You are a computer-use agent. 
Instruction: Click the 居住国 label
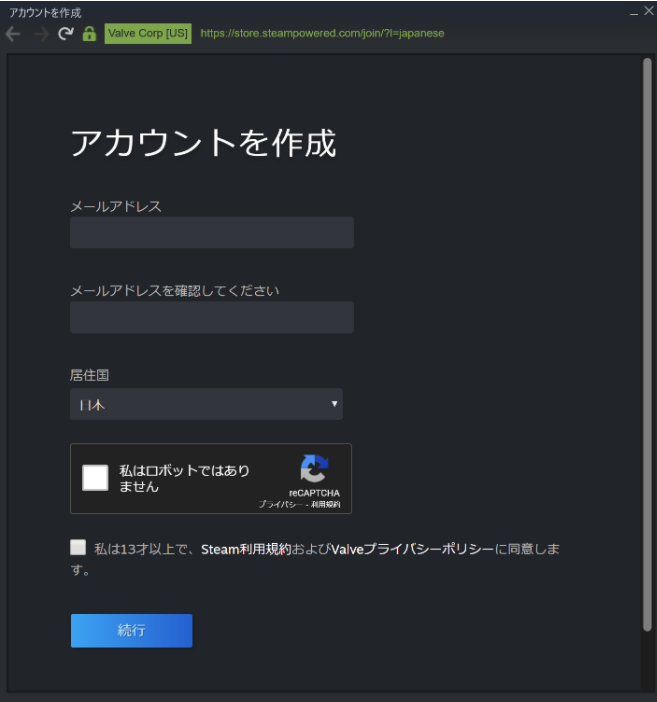[x=90, y=375]
